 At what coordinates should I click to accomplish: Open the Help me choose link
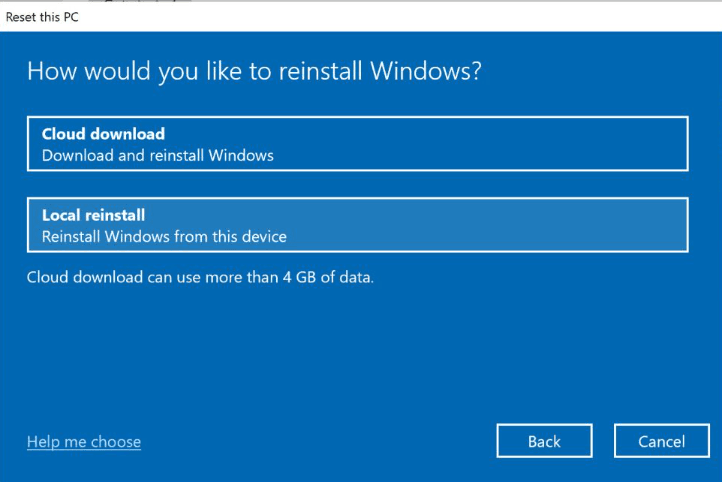(x=84, y=442)
